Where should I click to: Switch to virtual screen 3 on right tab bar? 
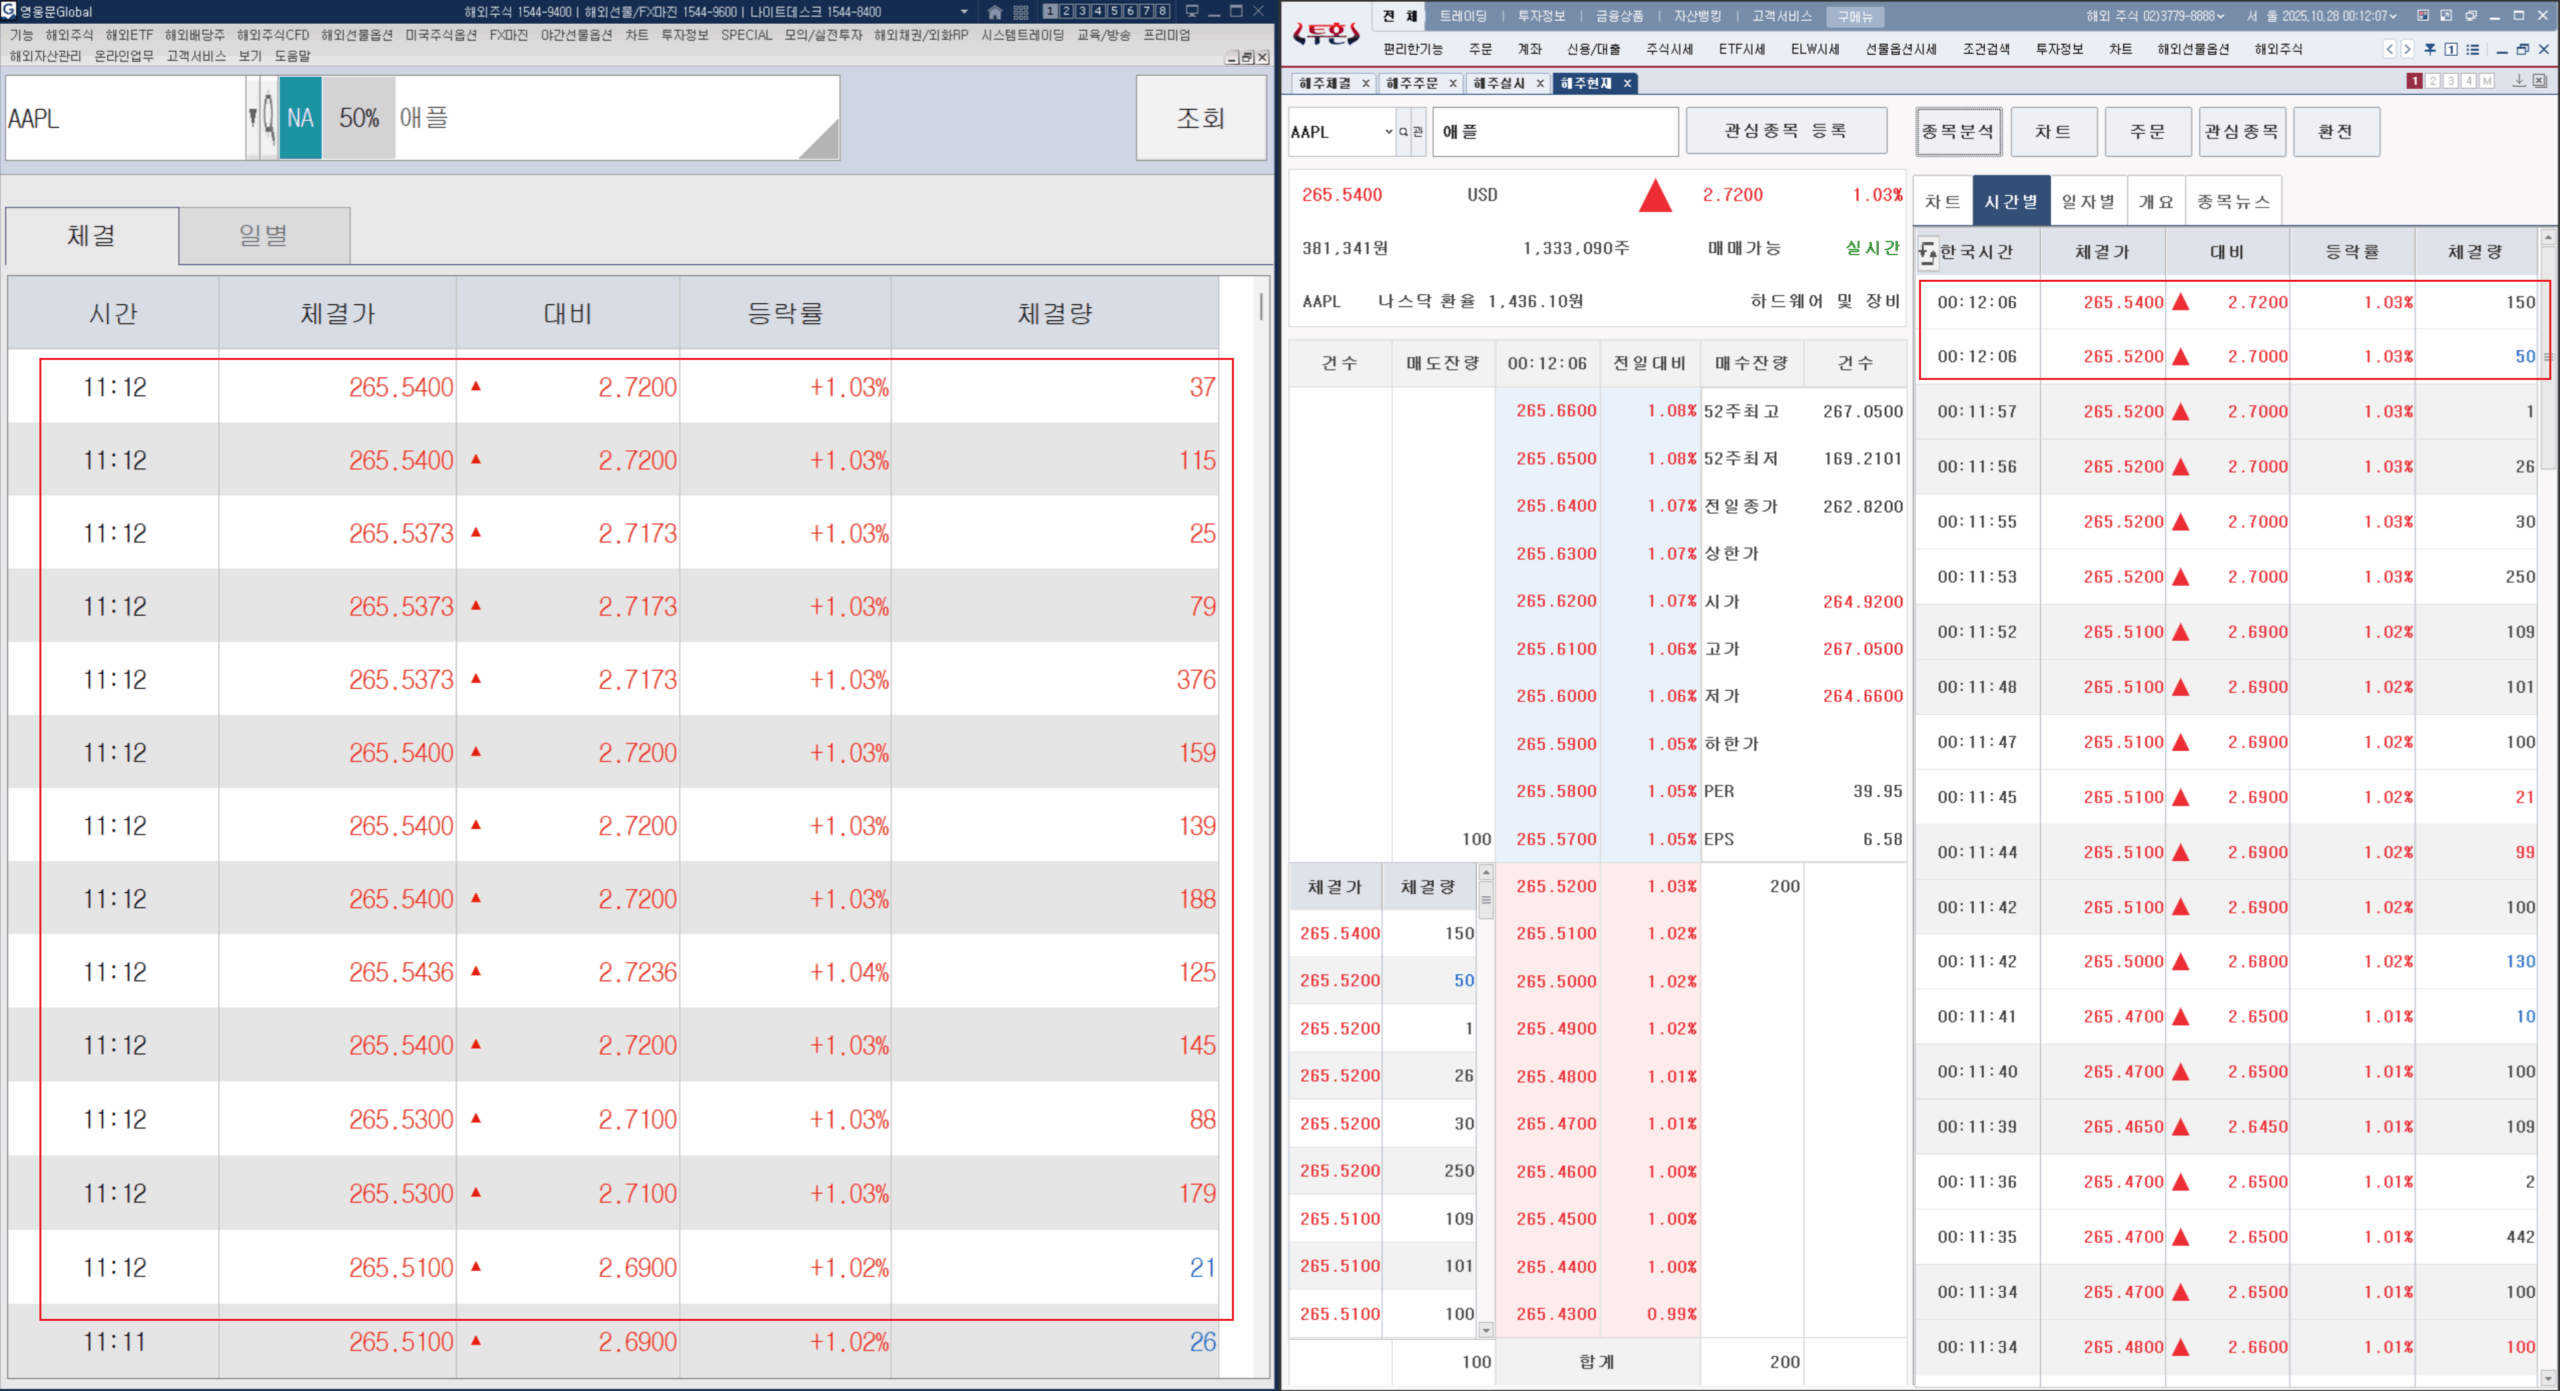[x=2451, y=81]
